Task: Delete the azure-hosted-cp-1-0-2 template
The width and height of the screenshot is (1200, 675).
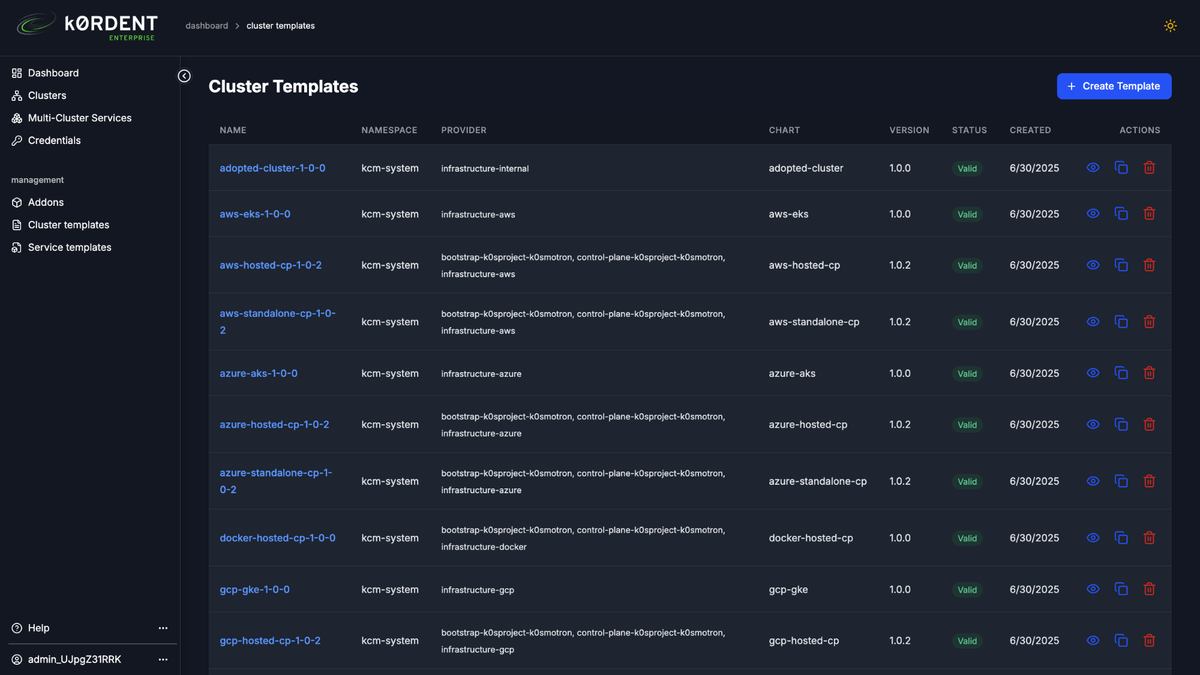Action: click(x=1149, y=424)
